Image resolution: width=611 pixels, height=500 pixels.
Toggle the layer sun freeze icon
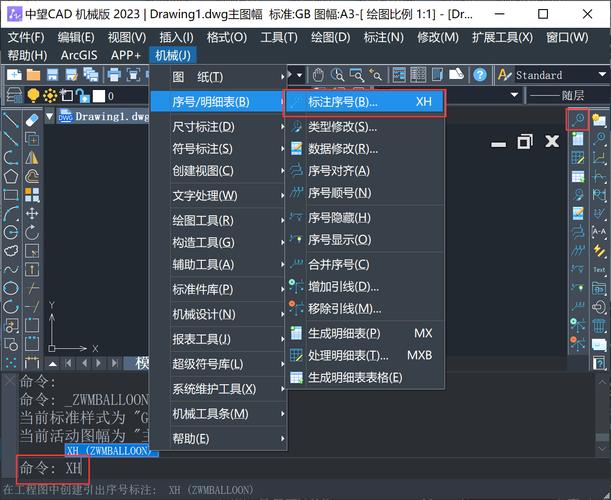tap(49, 95)
